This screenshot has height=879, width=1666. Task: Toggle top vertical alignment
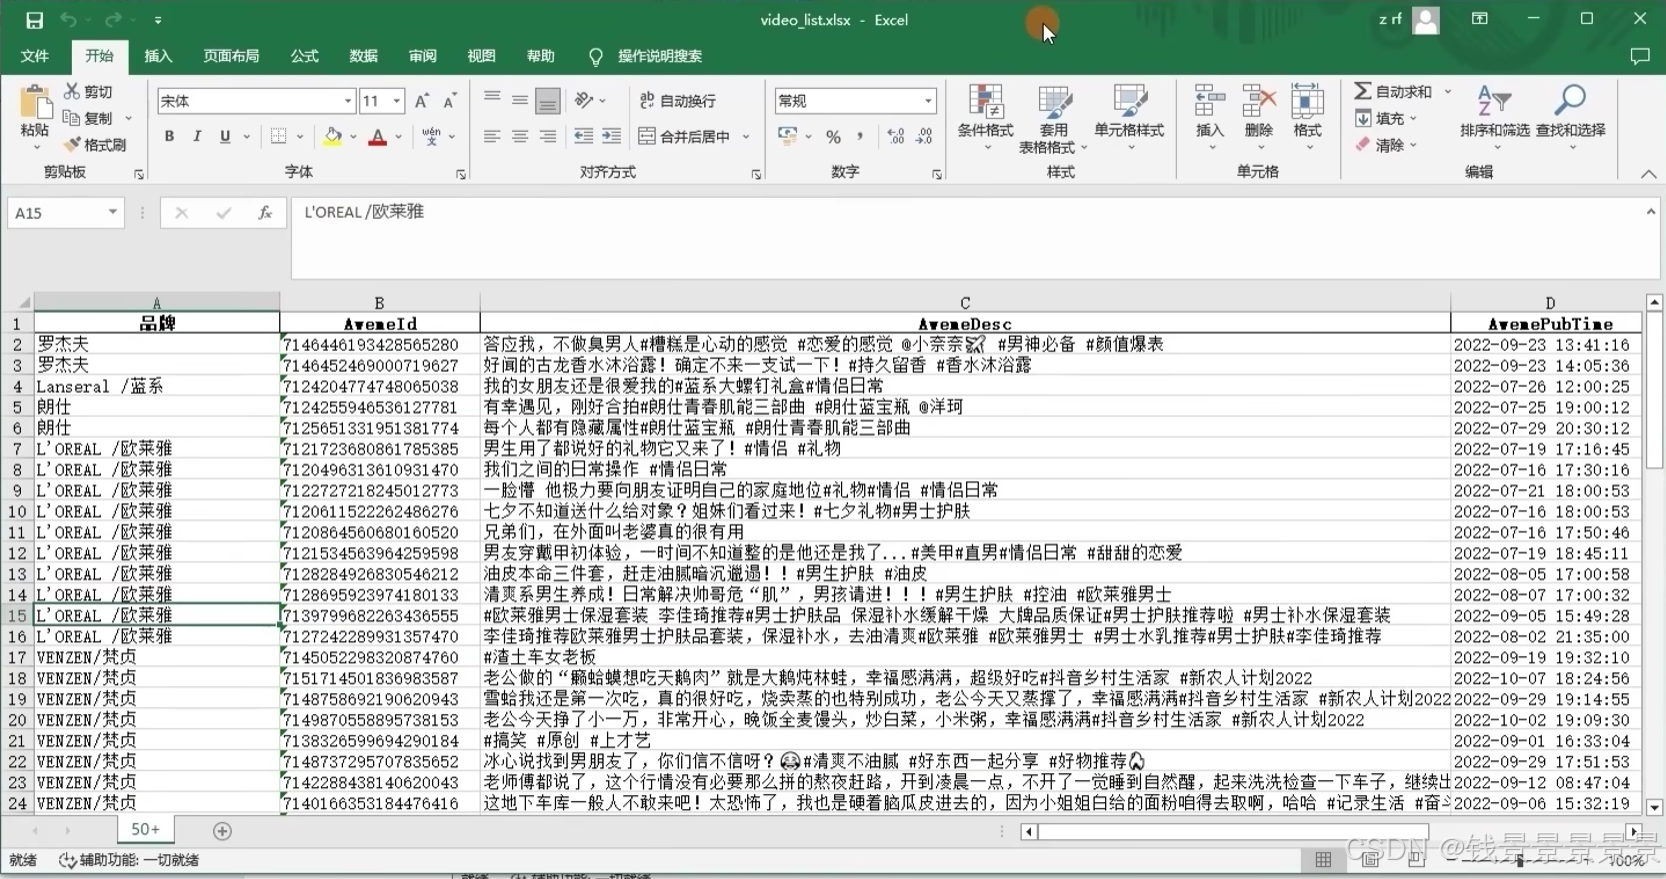[492, 99]
